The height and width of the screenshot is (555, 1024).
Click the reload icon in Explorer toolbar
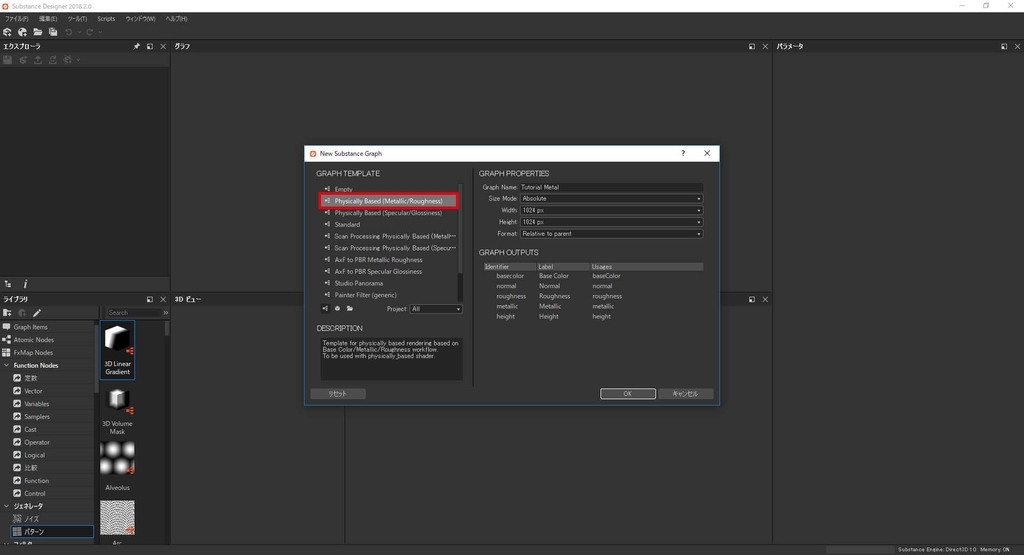53,59
